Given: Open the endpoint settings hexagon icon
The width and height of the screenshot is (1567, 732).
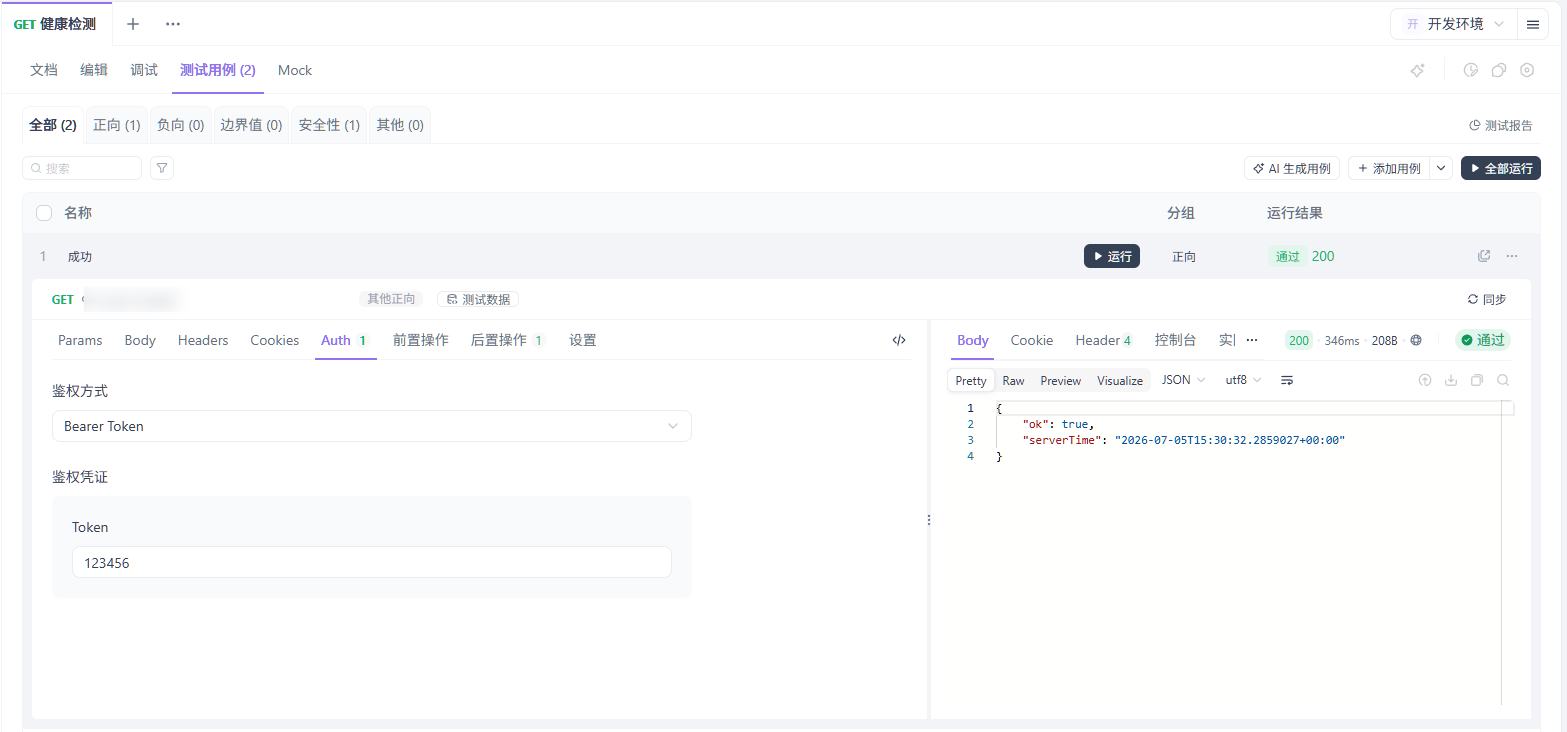Looking at the screenshot, I should (1527, 70).
